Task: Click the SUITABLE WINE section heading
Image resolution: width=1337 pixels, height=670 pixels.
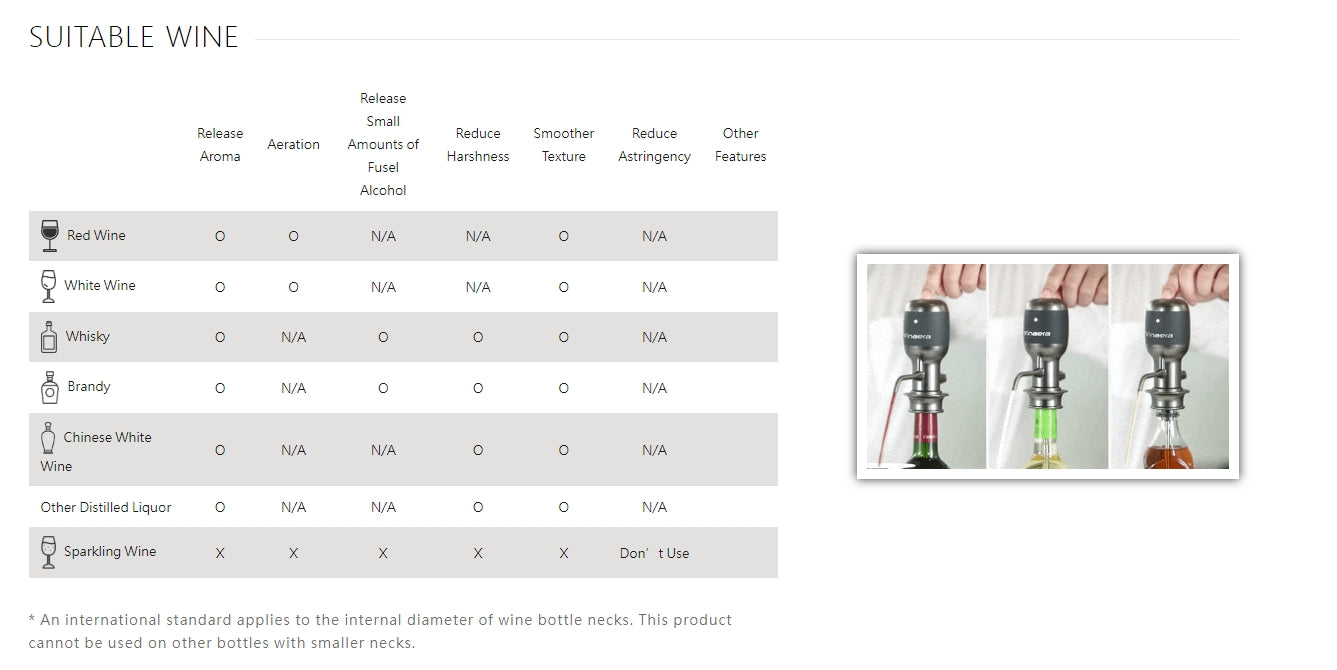Action: click(x=134, y=38)
